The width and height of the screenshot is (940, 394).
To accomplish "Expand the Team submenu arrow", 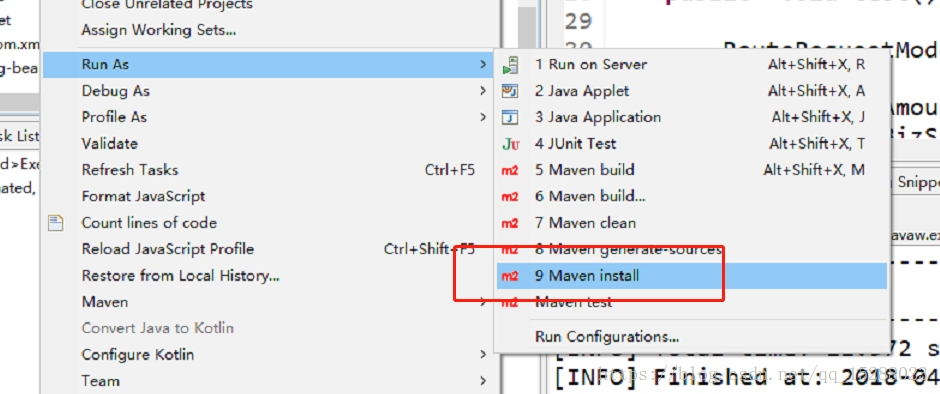I will tap(483, 381).
